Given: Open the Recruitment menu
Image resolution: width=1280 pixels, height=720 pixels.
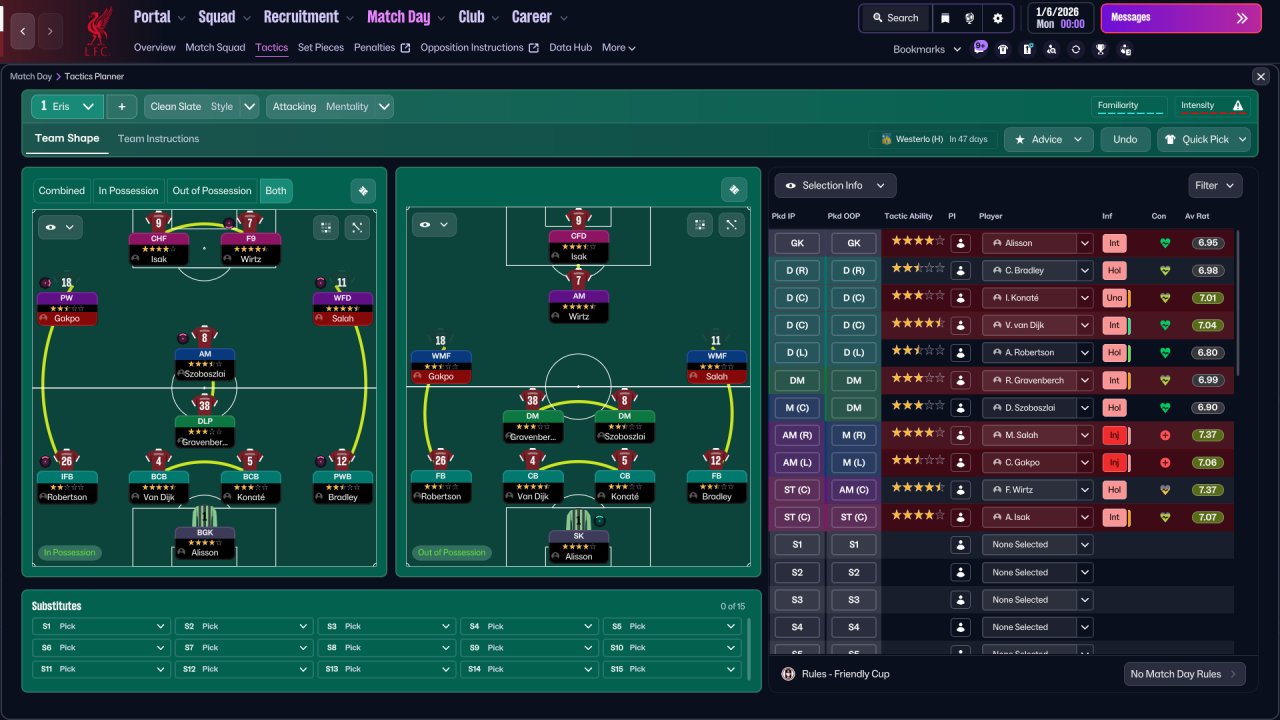Looking at the screenshot, I should point(309,17).
